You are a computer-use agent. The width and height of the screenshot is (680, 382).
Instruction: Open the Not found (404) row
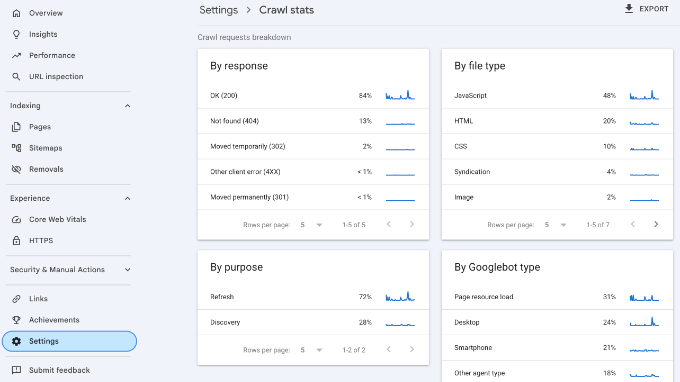313,121
